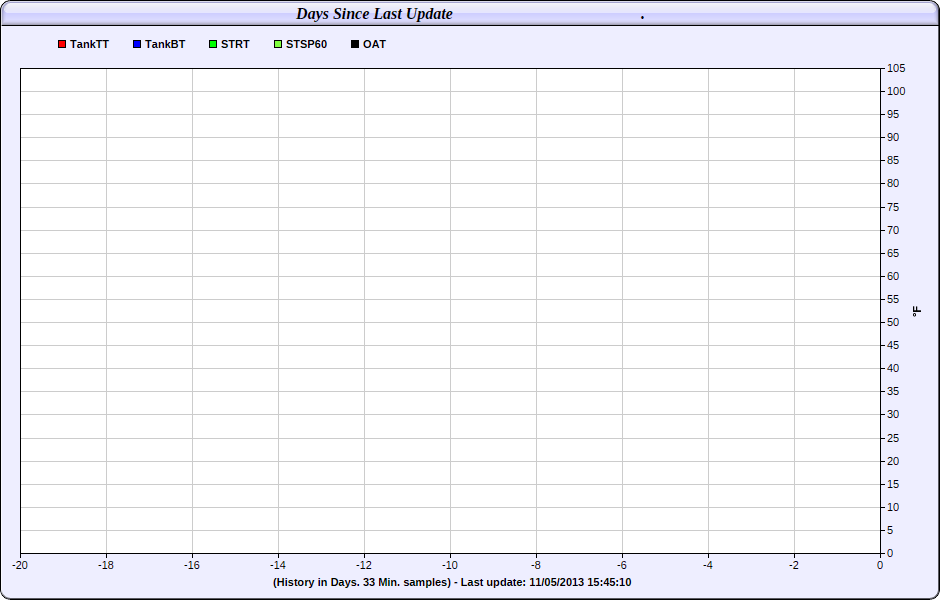Screen dimensions: 940x600
Task: Click the -14 x-axis tick label
Action: [278, 565]
